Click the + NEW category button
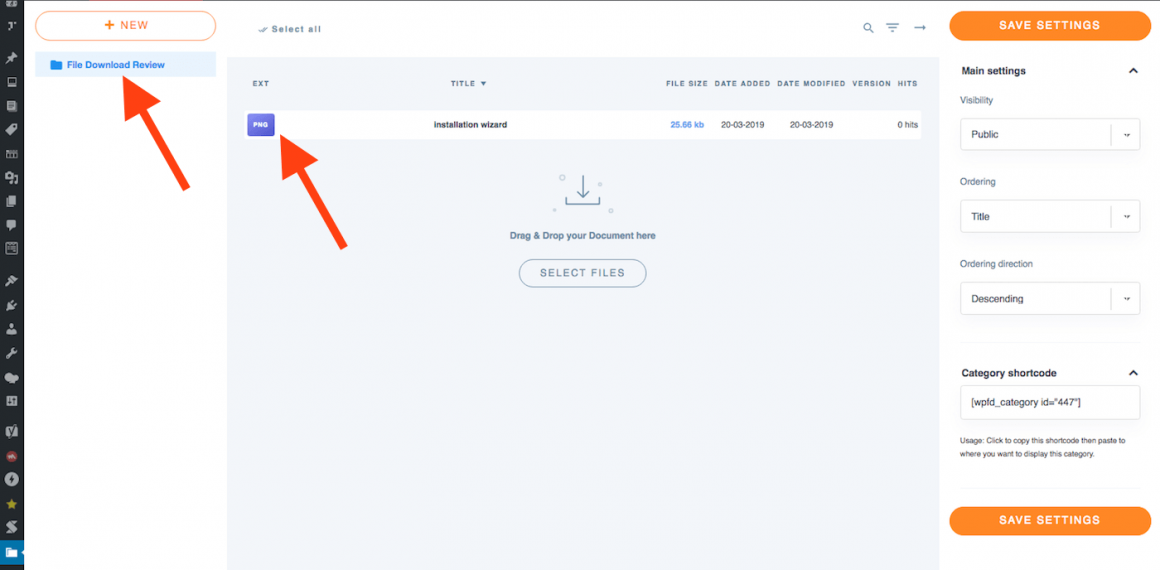The image size is (1160, 570). 126,25
